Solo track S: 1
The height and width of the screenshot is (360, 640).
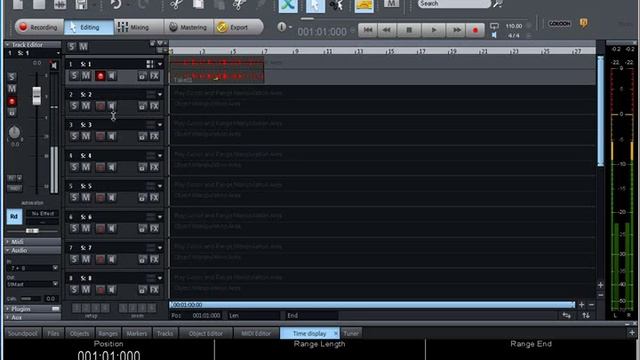click(74, 76)
